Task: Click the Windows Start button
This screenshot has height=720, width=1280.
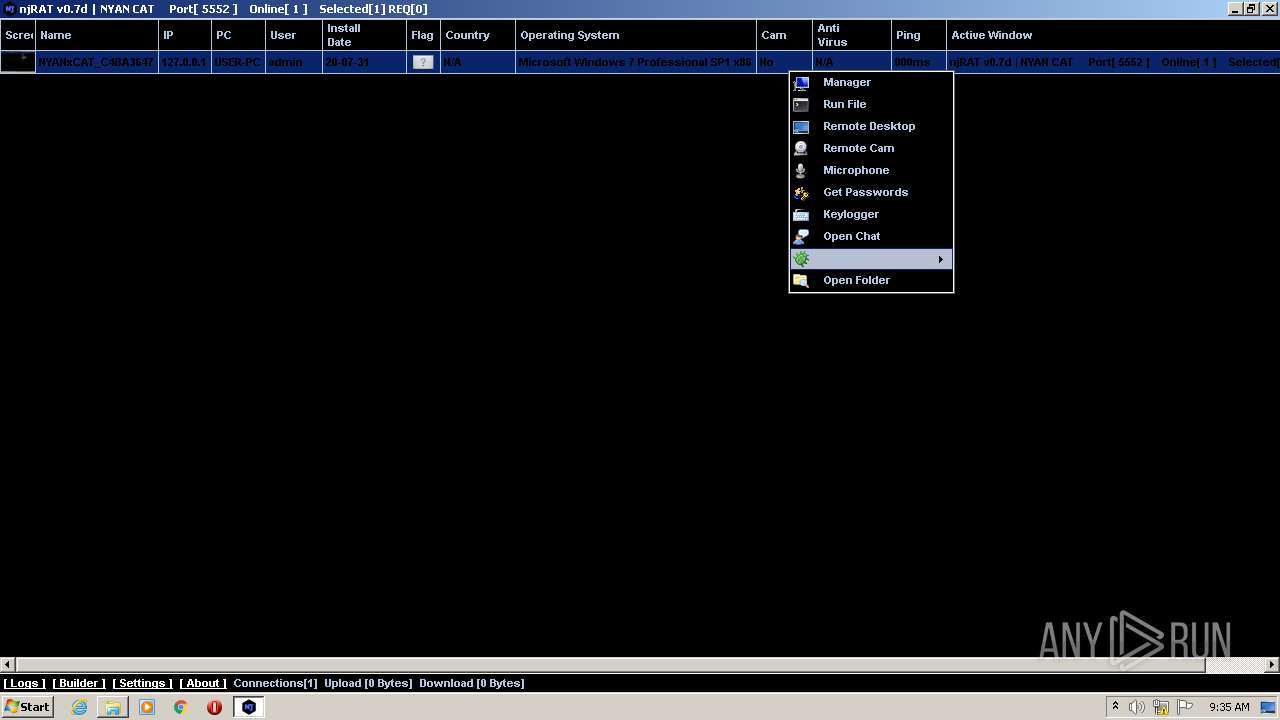Action: (27, 707)
